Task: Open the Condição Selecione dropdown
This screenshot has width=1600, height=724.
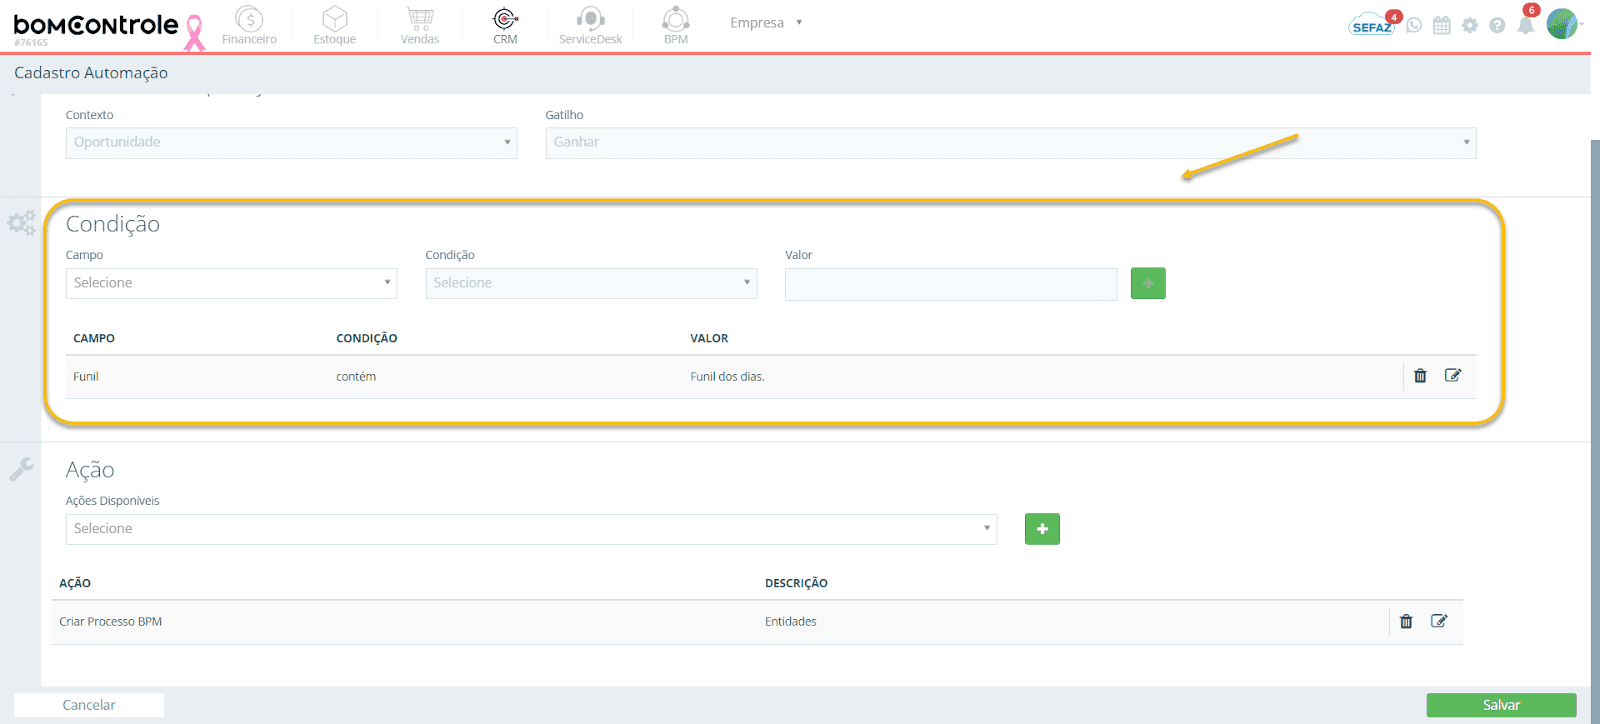Action: [591, 283]
